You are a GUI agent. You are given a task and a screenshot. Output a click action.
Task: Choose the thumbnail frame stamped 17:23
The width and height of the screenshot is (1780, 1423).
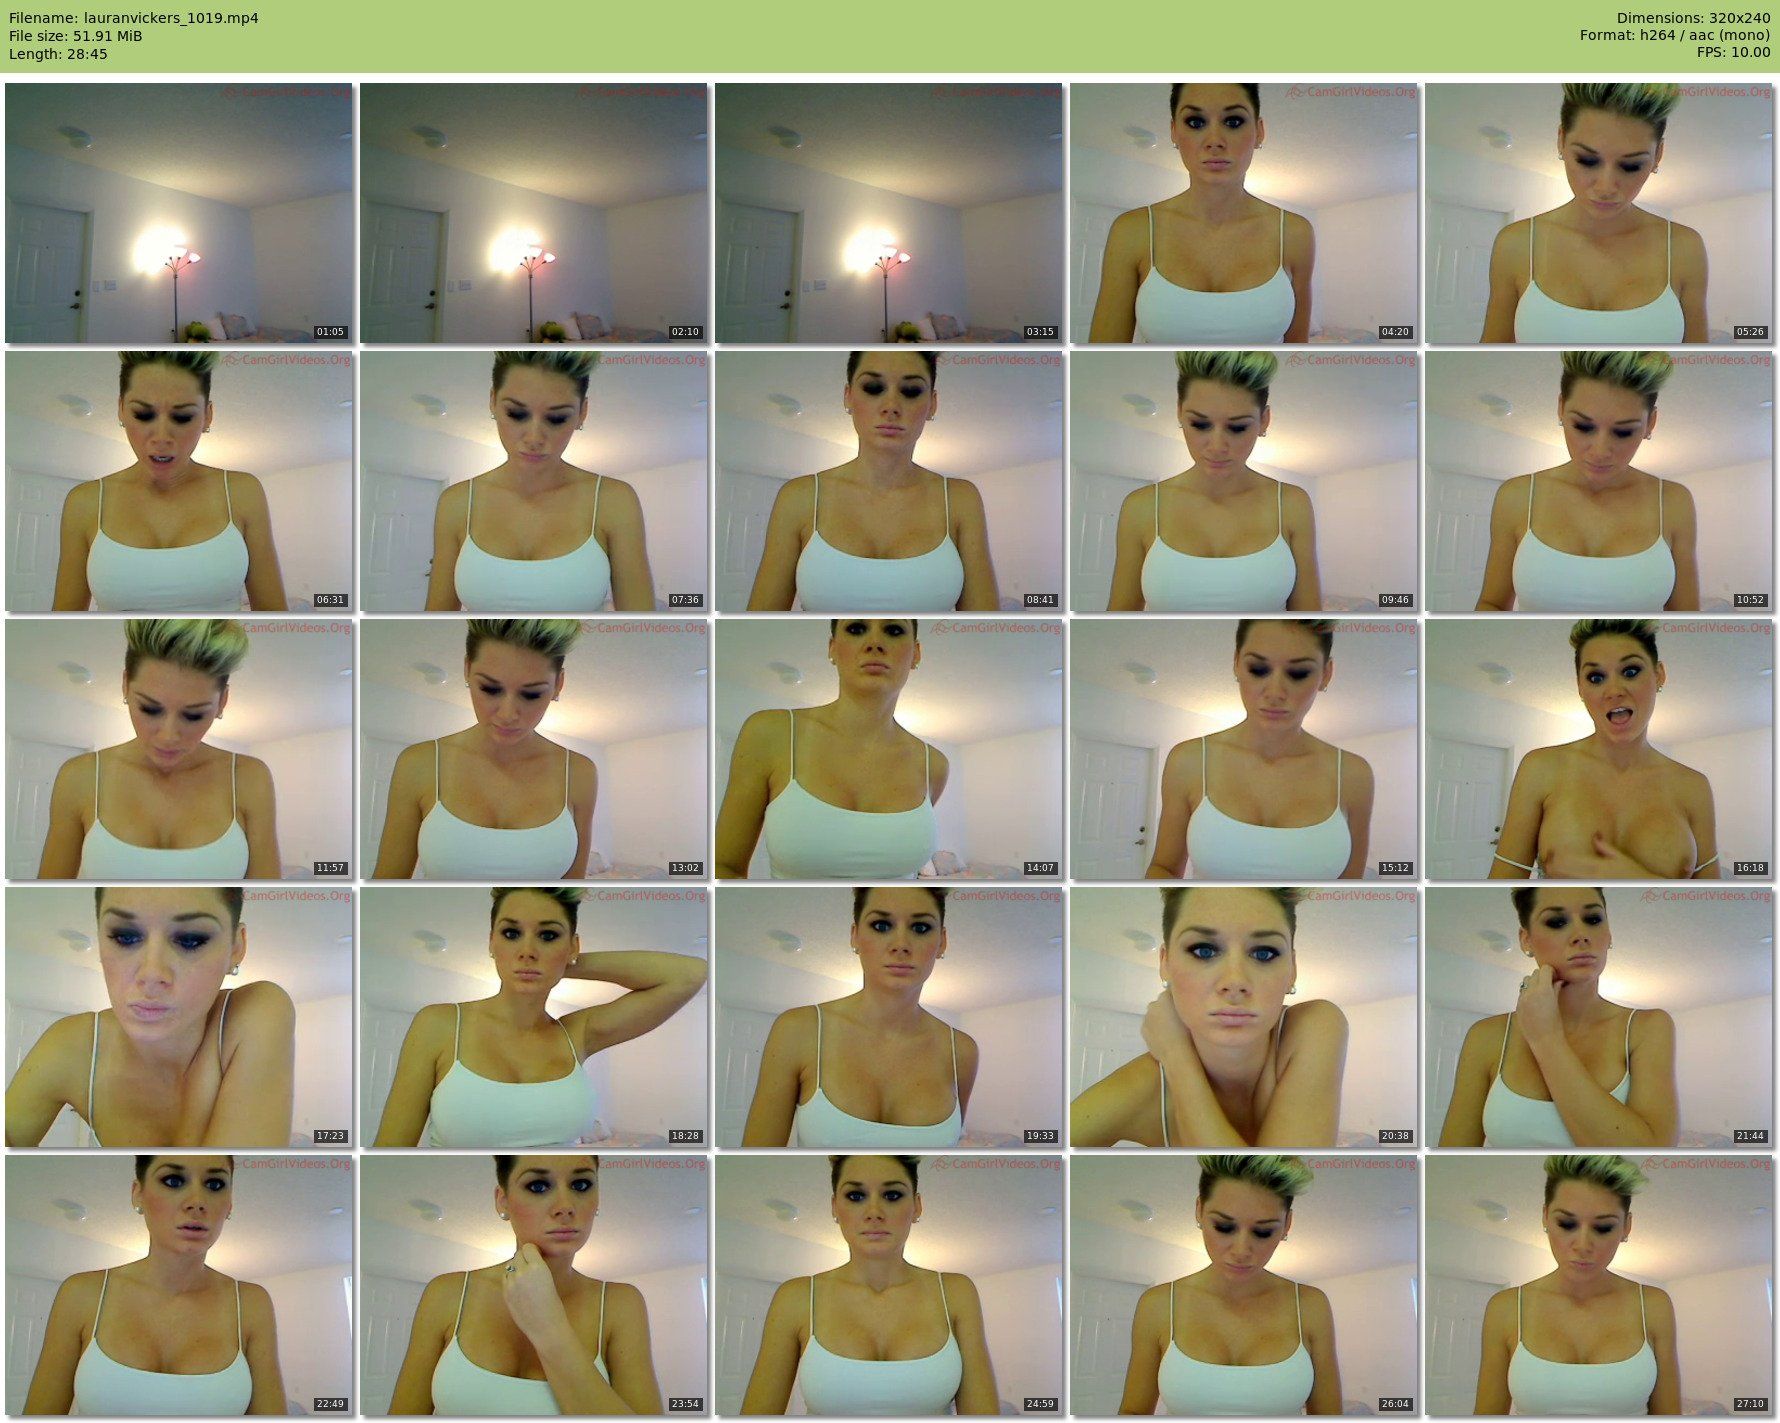pyautogui.click(x=179, y=1017)
